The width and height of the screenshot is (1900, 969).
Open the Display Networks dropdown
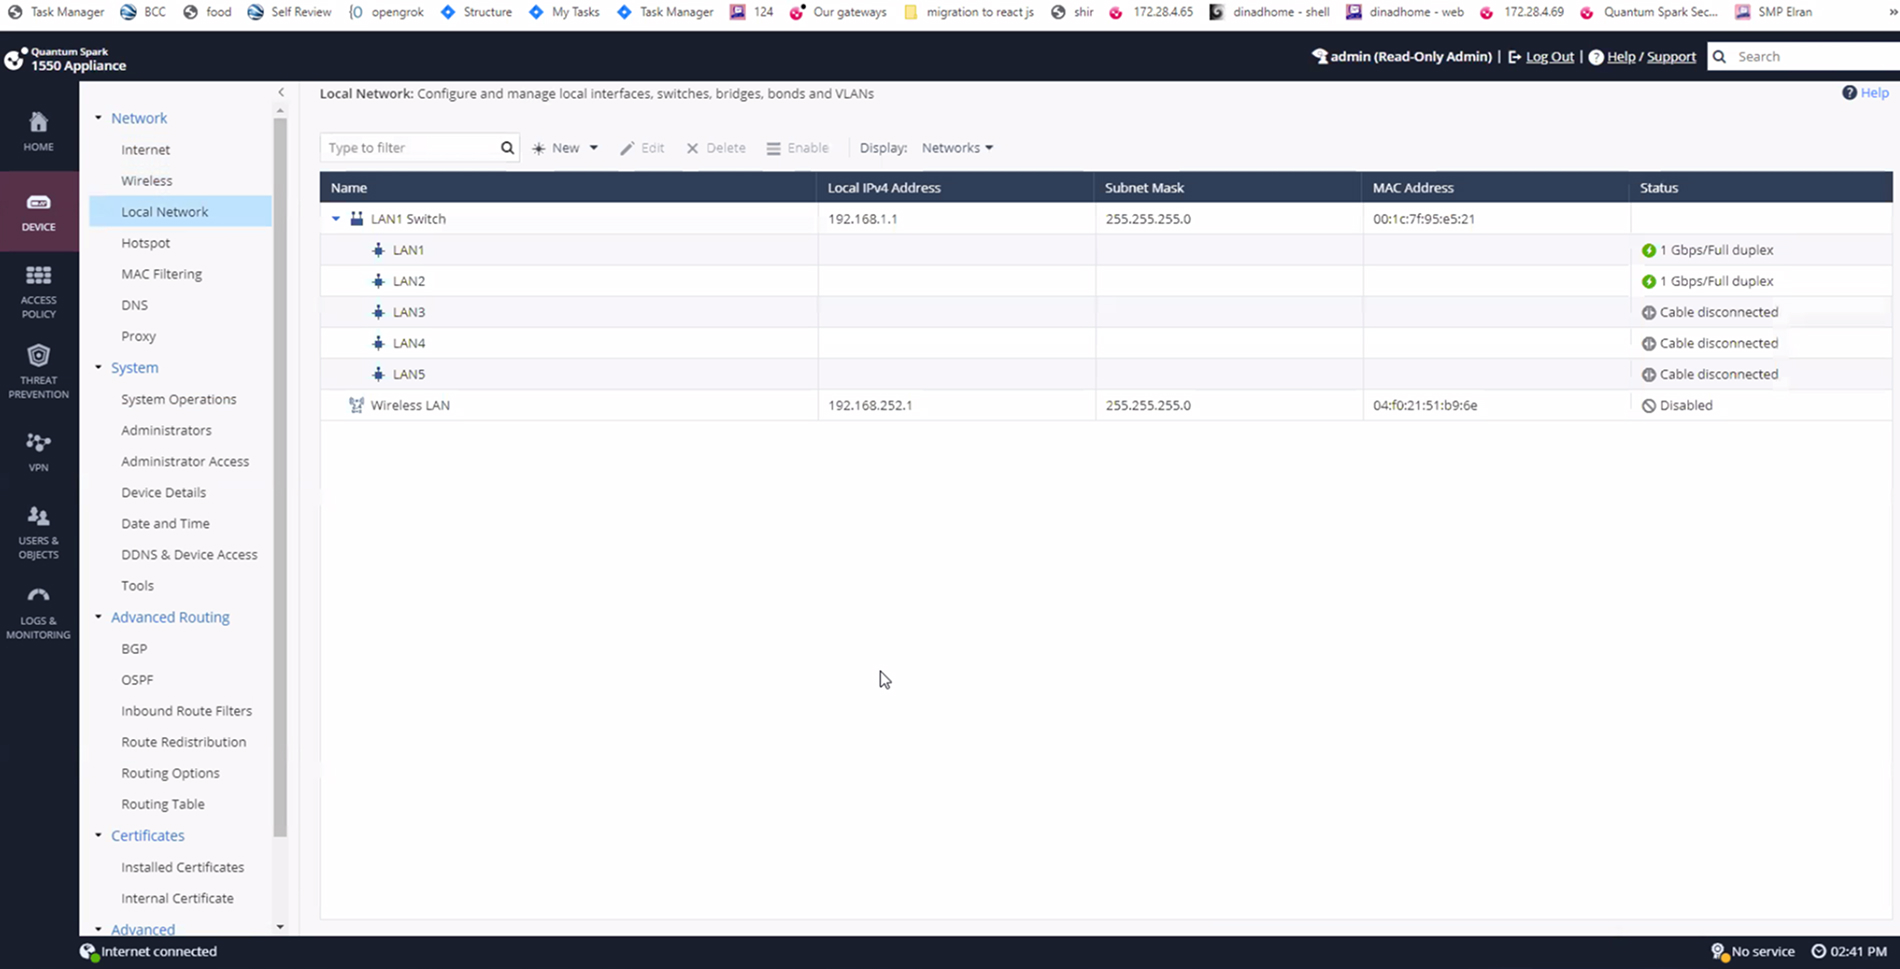click(x=957, y=148)
